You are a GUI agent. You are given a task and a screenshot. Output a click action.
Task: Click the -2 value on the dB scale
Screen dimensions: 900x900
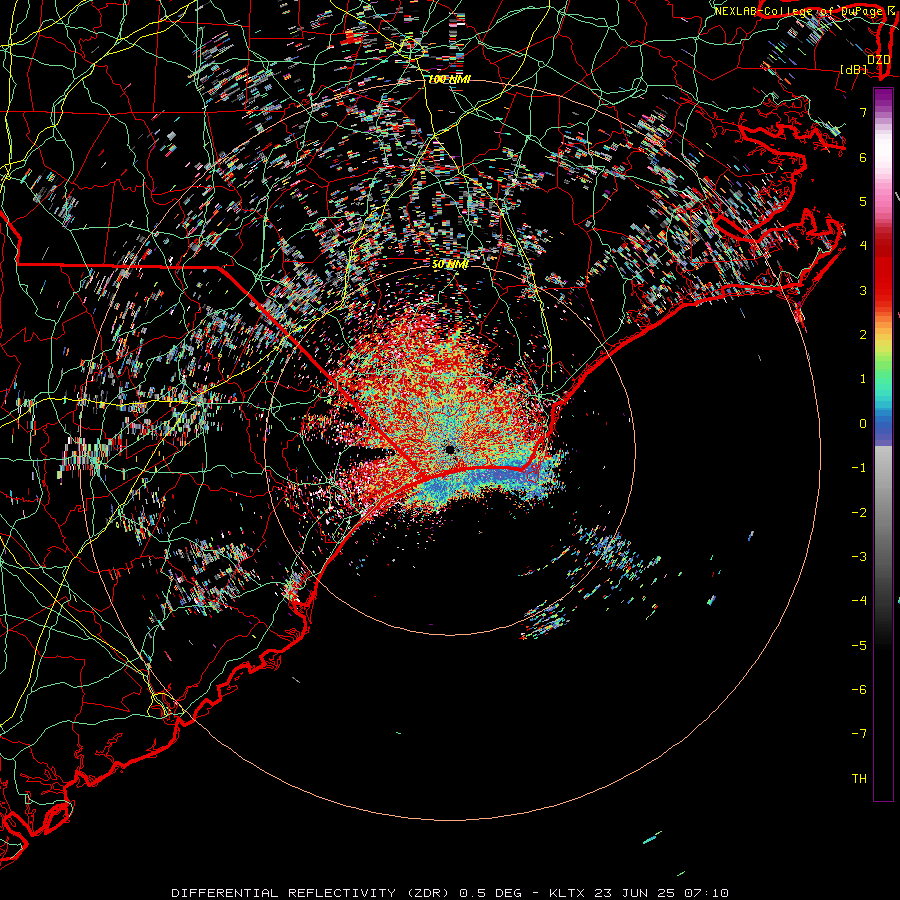(x=859, y=513)
